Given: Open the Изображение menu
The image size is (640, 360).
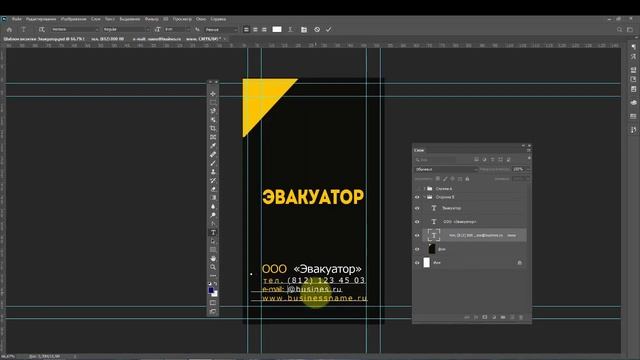Looking at the screenshot, I should (x=73, y=19).
